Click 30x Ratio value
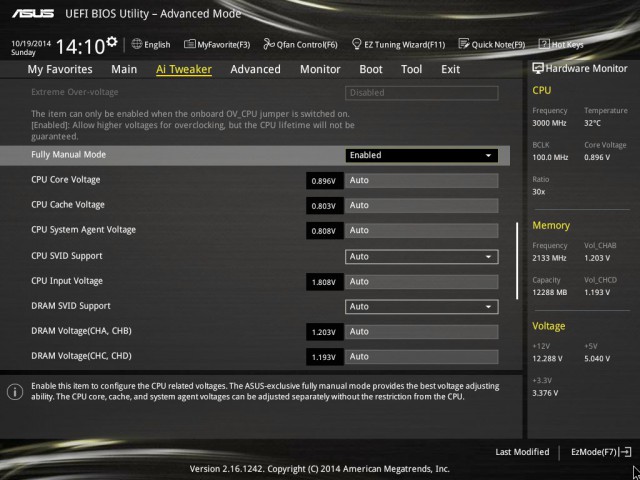 click(x=538, y=191)
